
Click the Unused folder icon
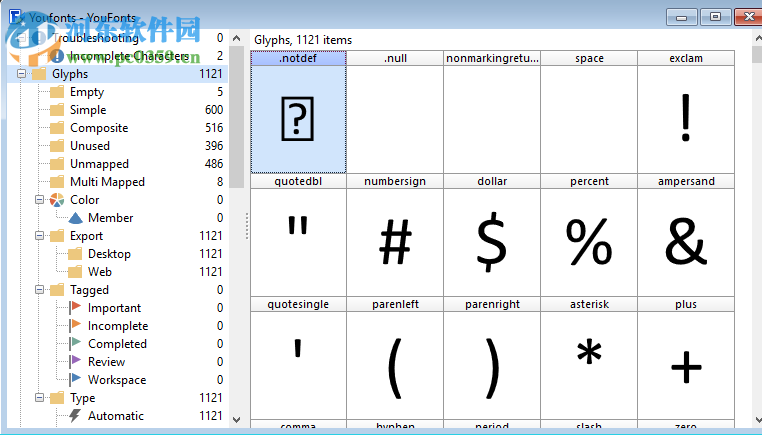(57, 146)
